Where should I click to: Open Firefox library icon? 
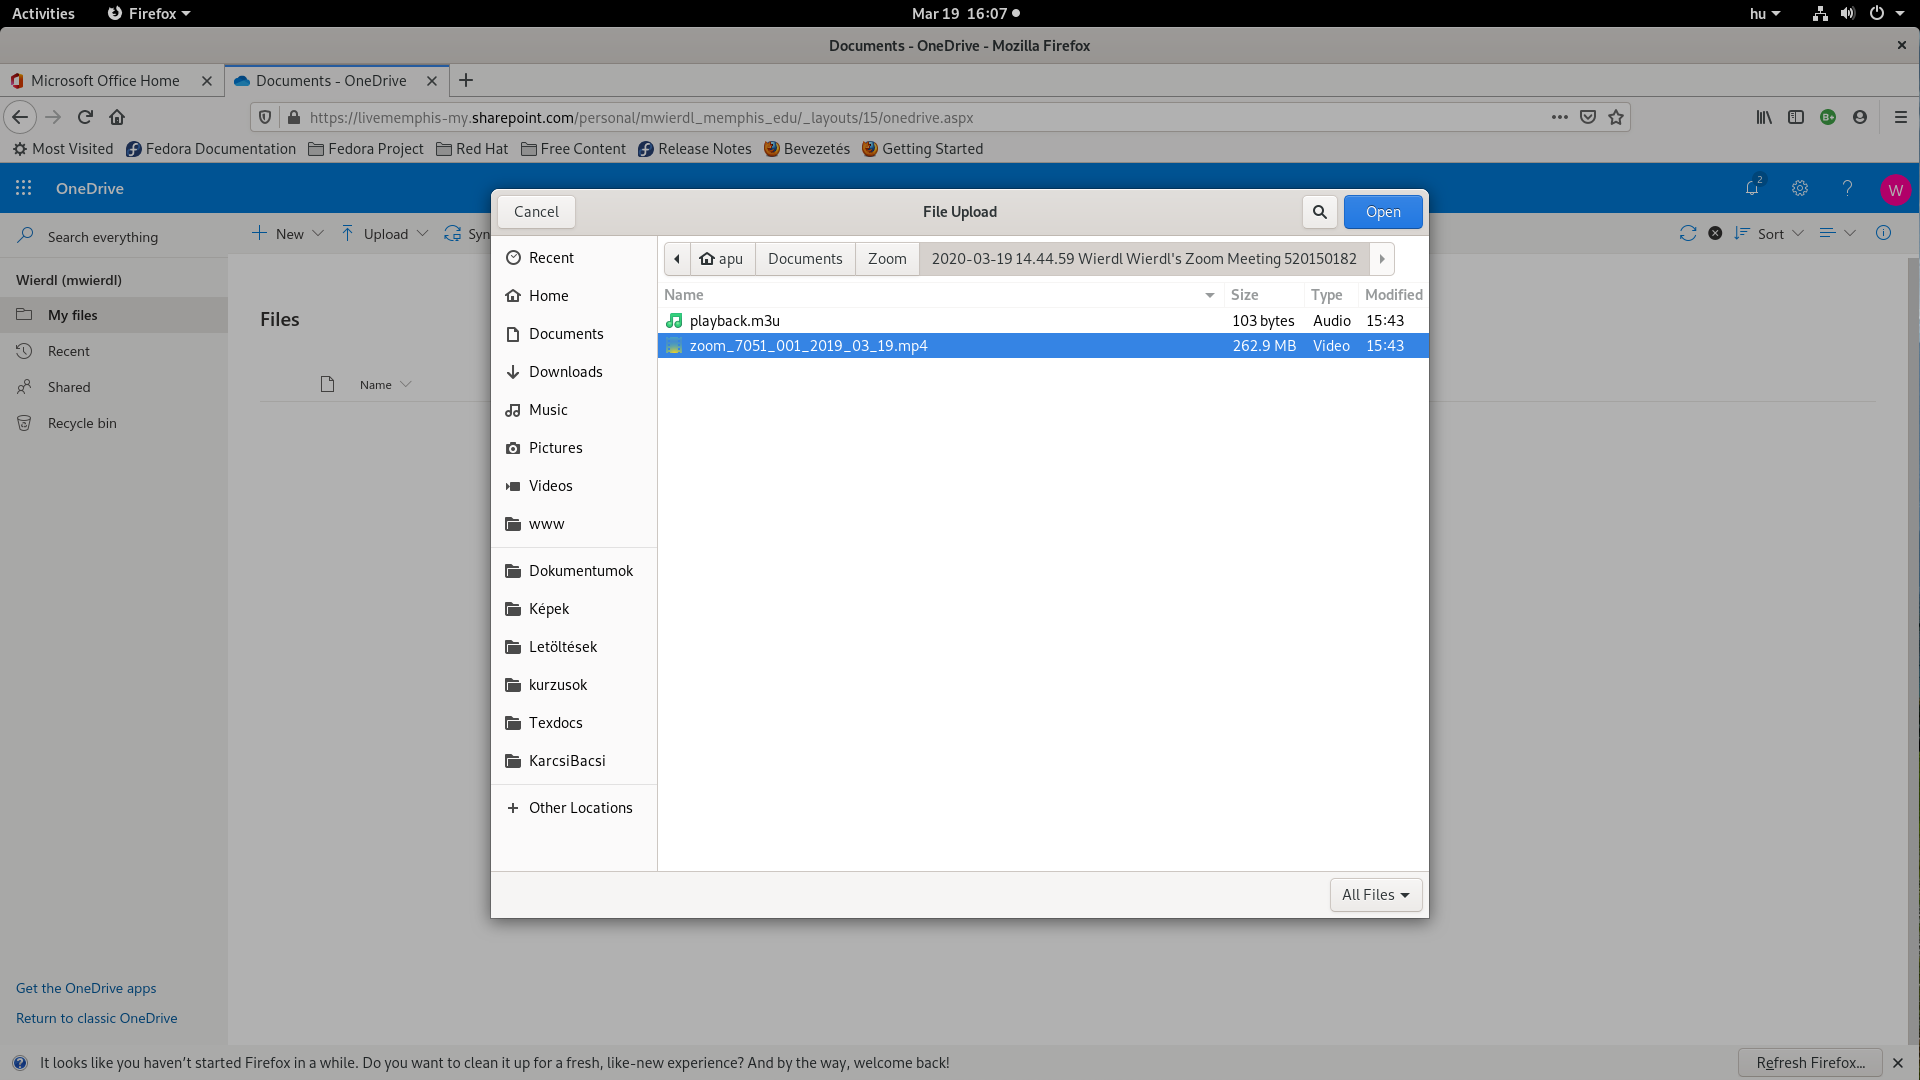1764,117
